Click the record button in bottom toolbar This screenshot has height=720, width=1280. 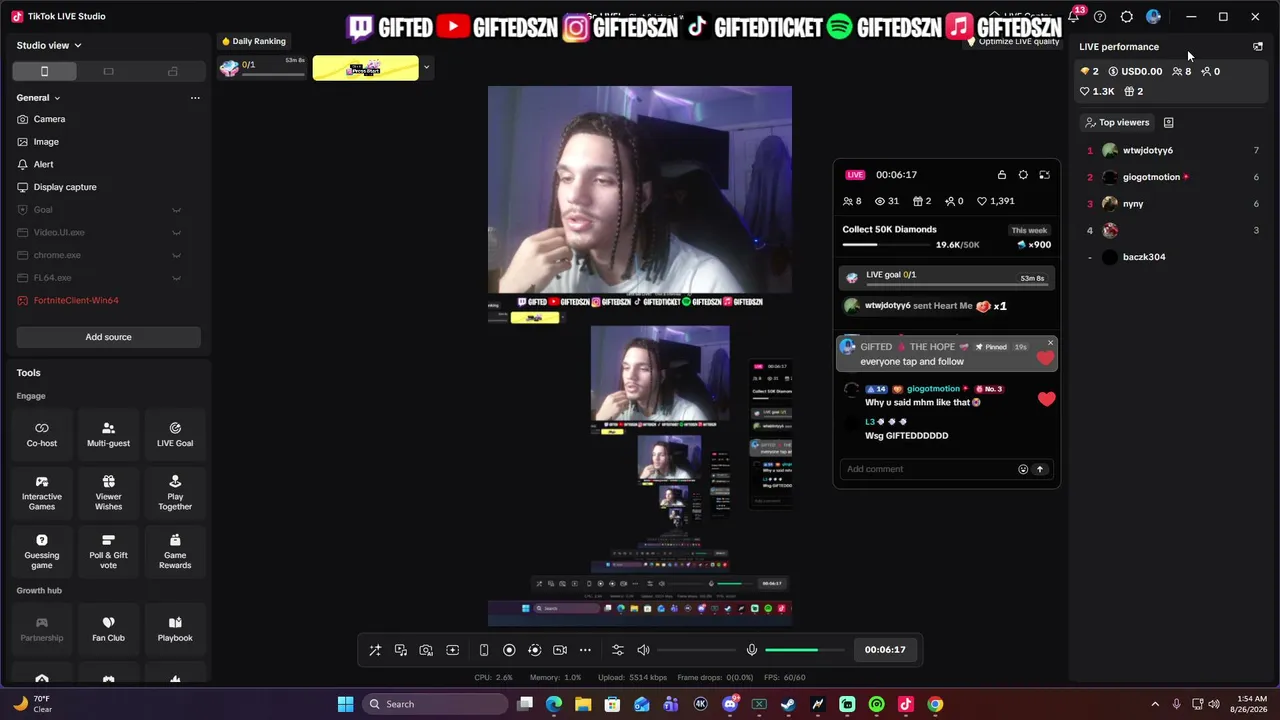[509, 650]
